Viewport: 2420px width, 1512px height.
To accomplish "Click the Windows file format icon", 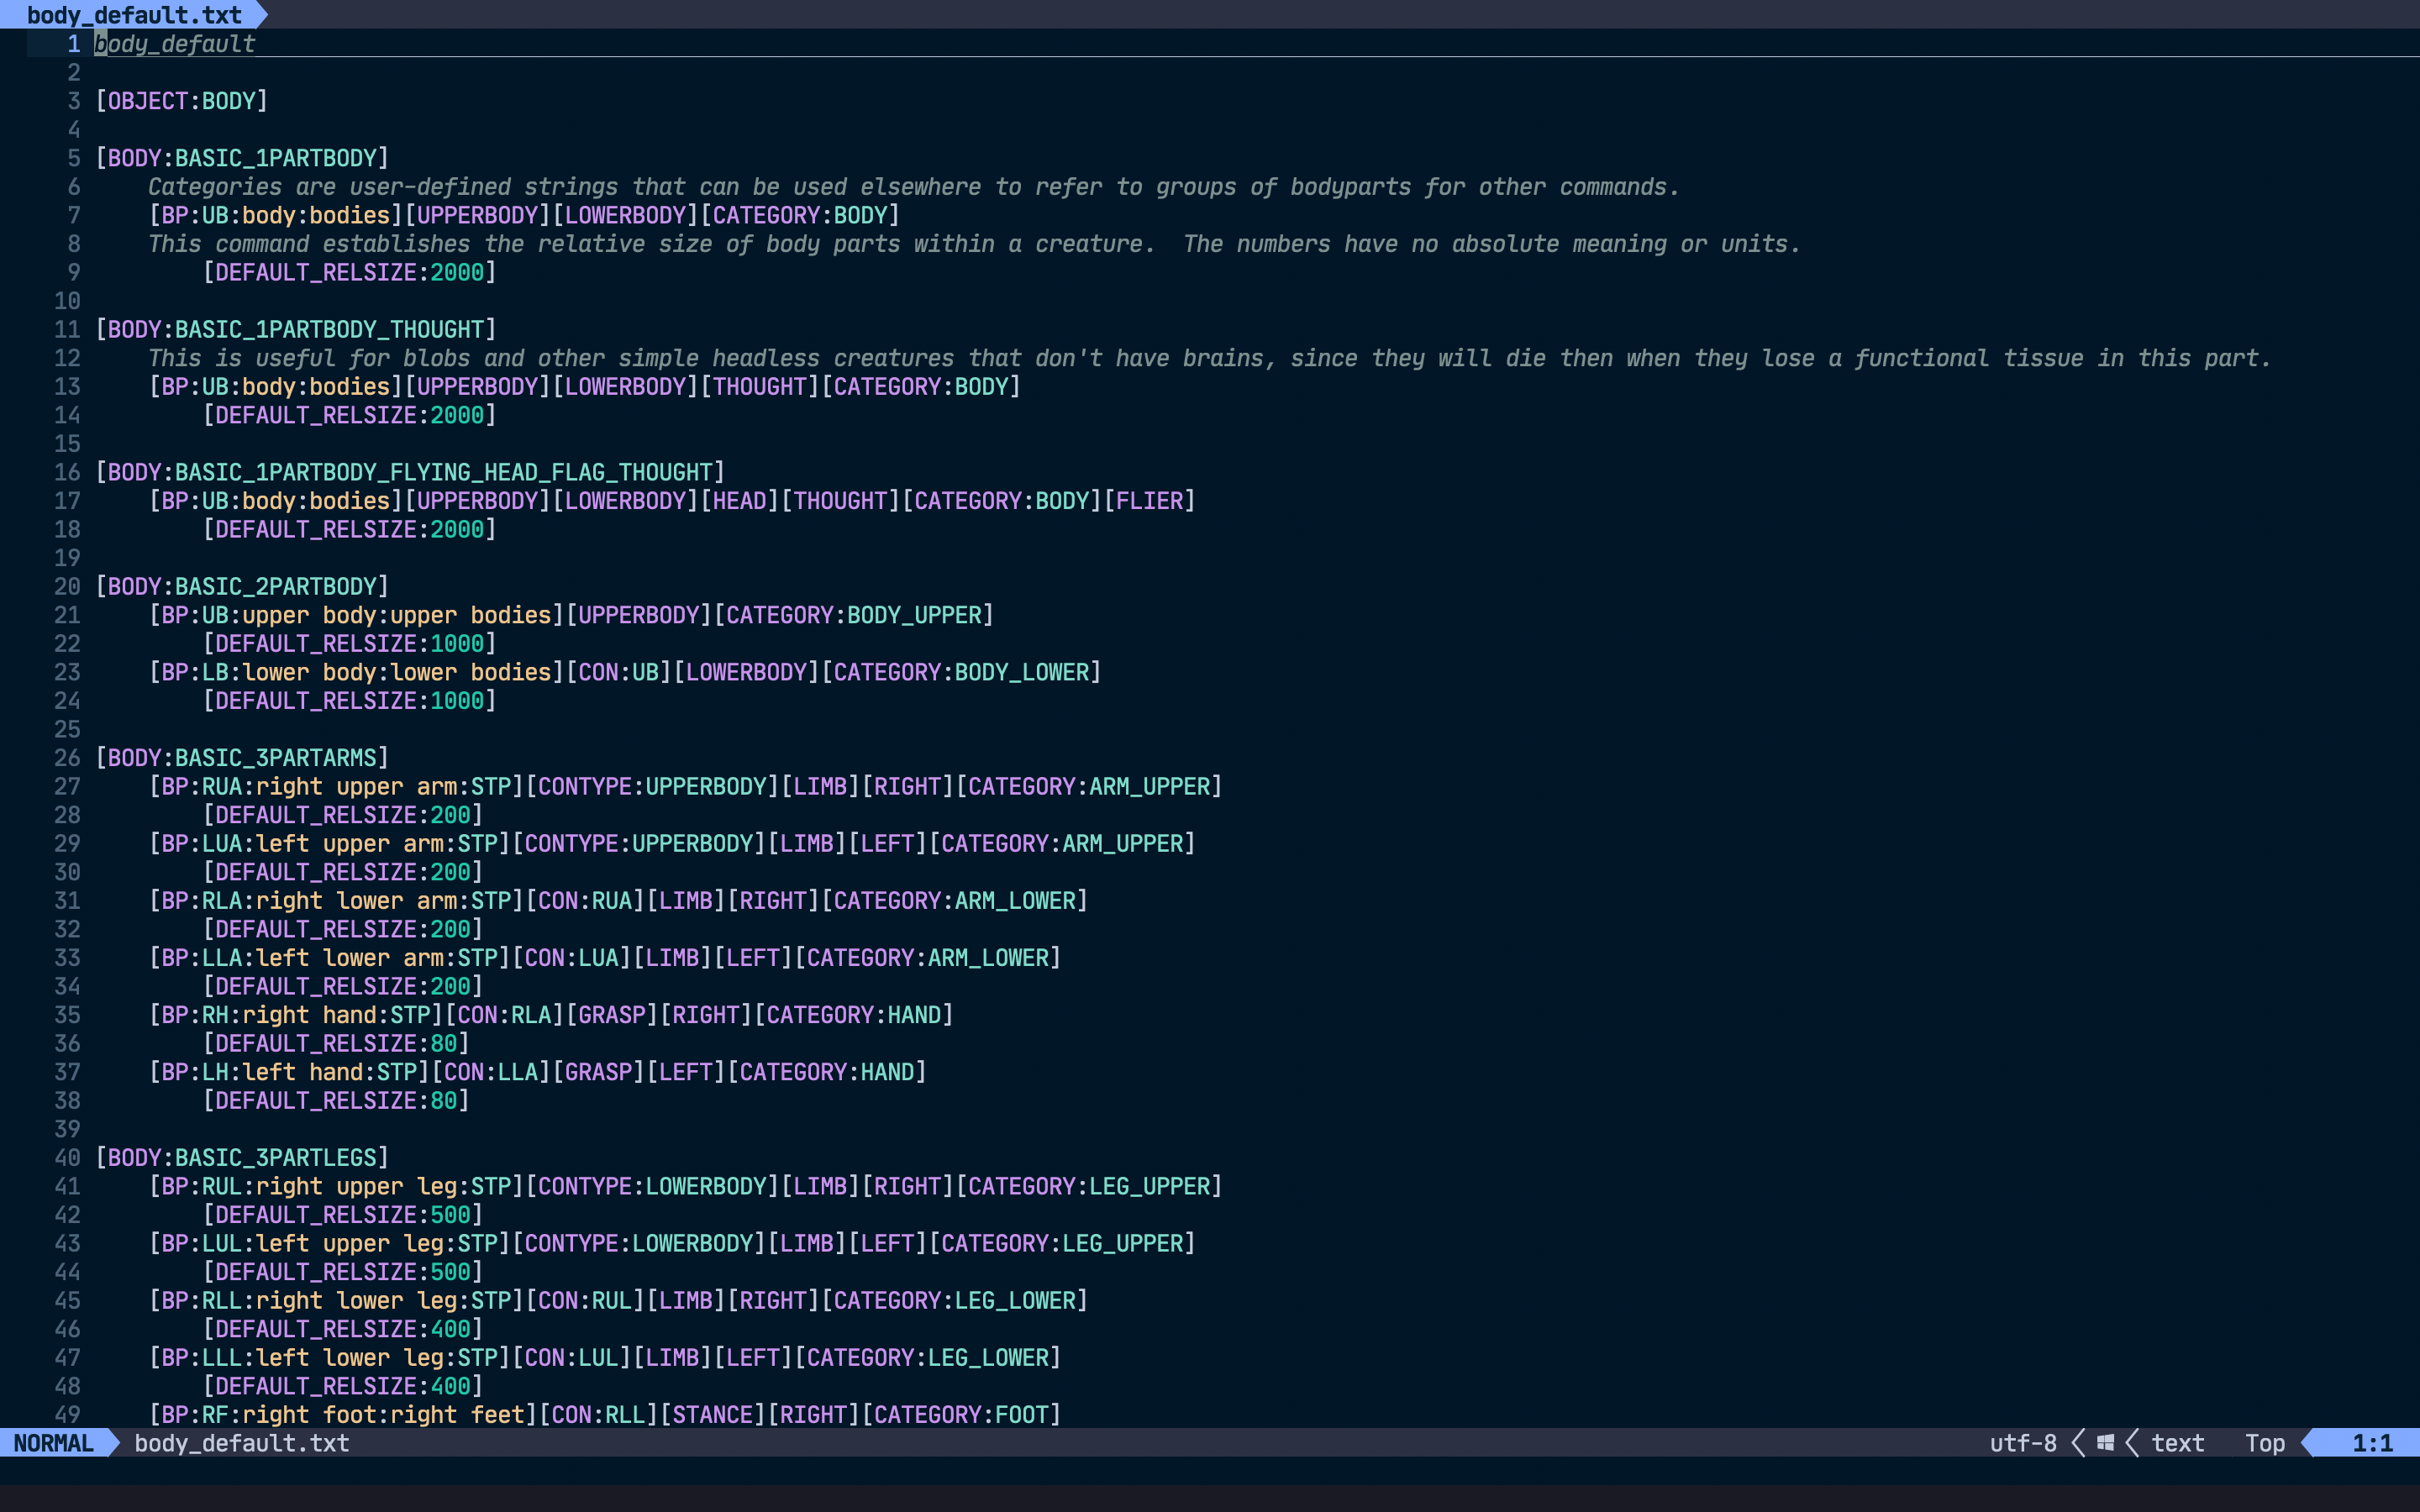I will [x=2105, y=1443].
